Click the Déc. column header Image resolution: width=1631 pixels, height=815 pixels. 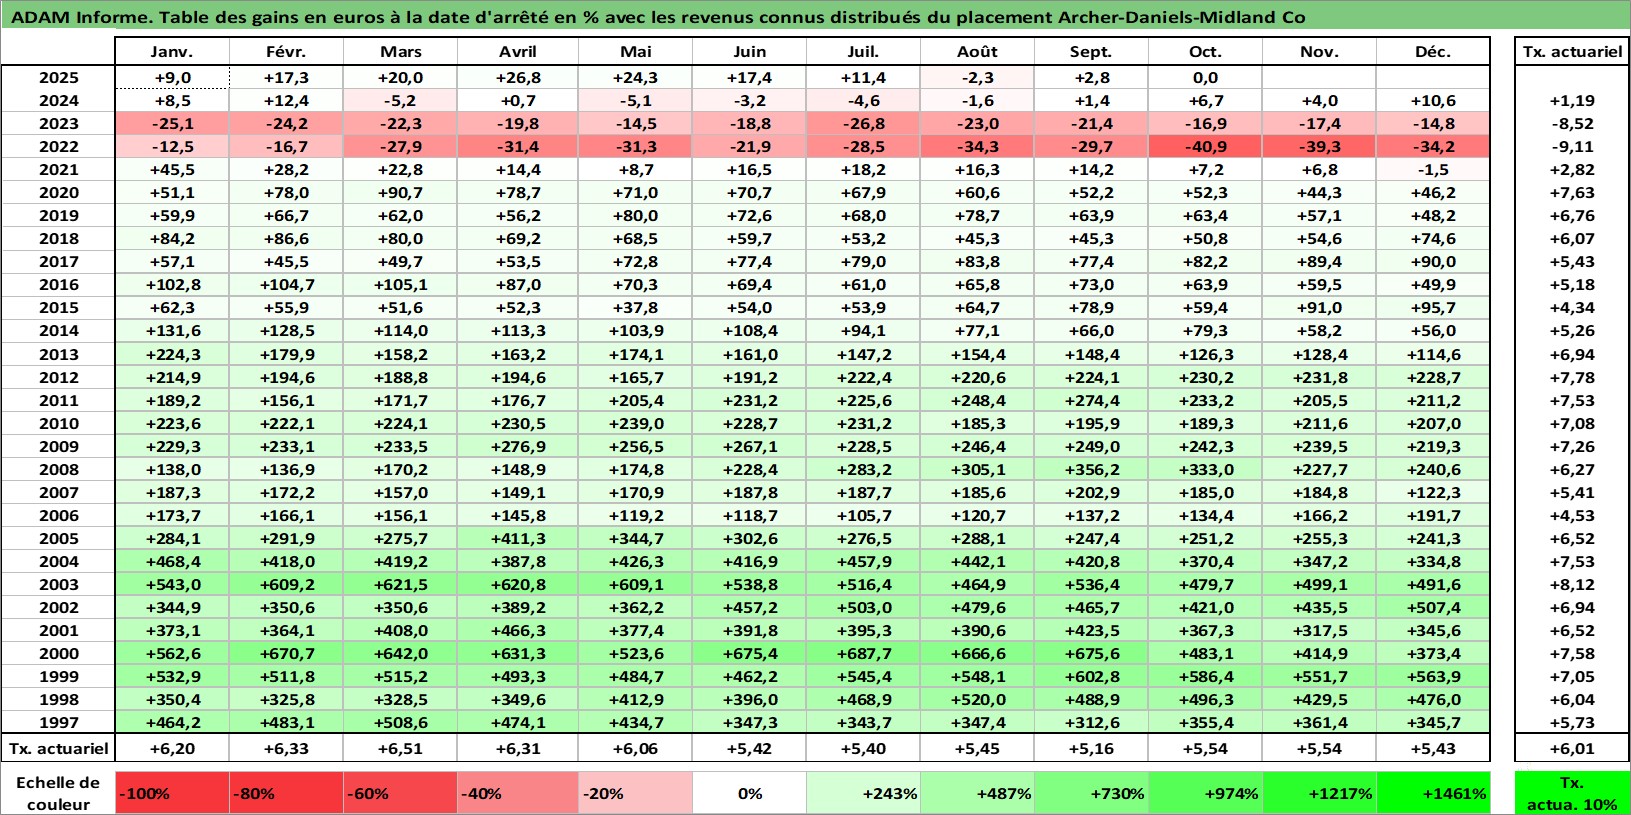1433,52
